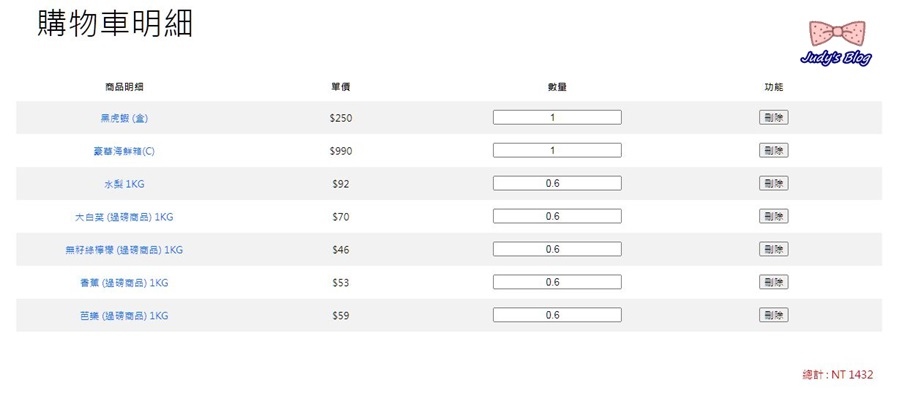Click quantity field for 香蕉 1KG
This screenshot has height=393, width=909.
pos(557,282)
